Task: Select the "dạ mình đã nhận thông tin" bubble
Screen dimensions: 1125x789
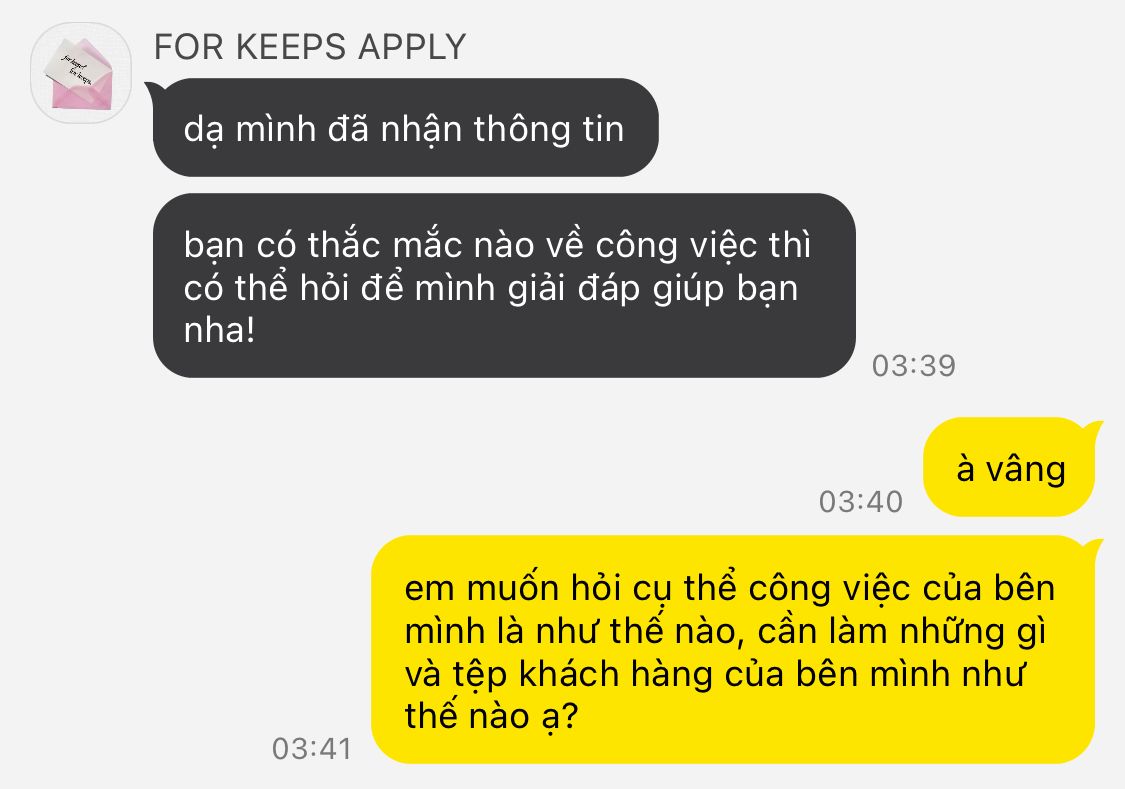Action: click(405, 128)
